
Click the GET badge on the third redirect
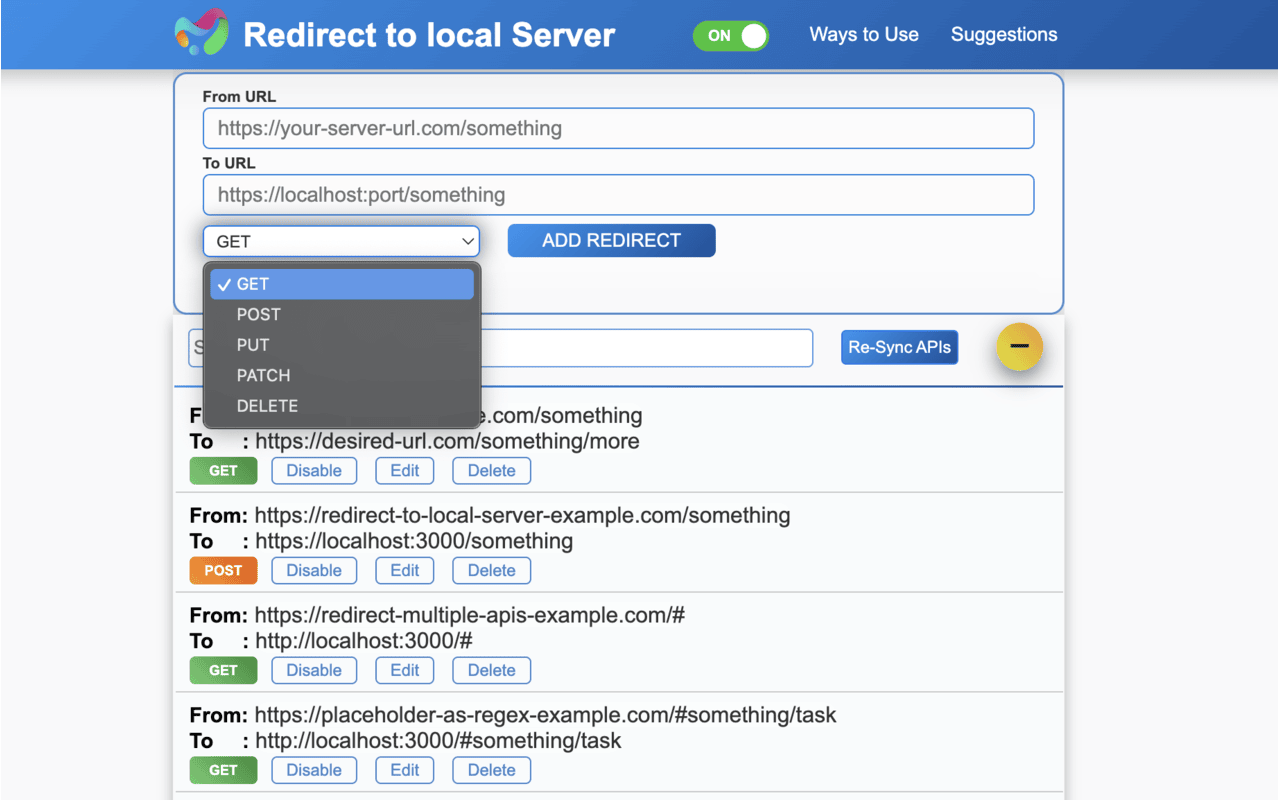[x=223, y=670]
